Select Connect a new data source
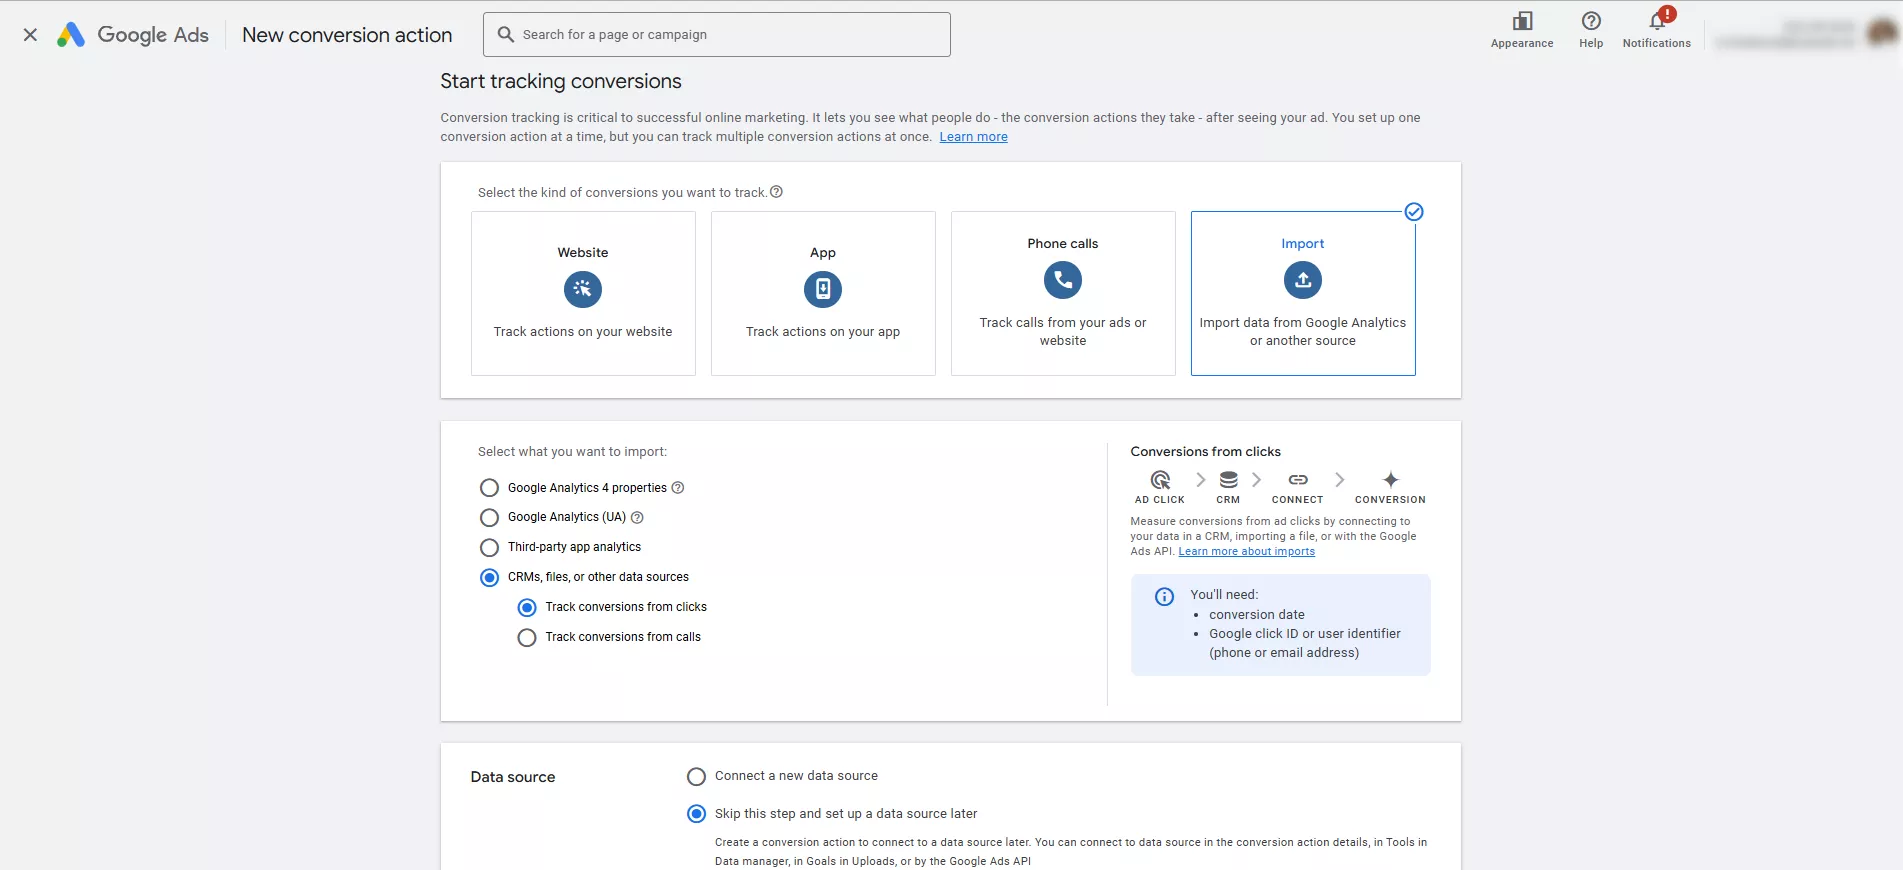 pyautogui.click(x=696, y=777)
